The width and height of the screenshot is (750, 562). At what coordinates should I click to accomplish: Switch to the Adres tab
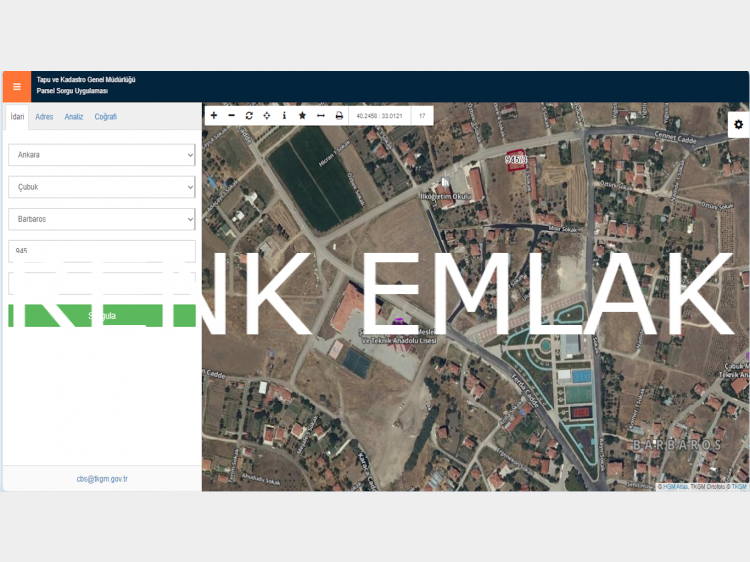pyautogui.click(x=44, y=117)
